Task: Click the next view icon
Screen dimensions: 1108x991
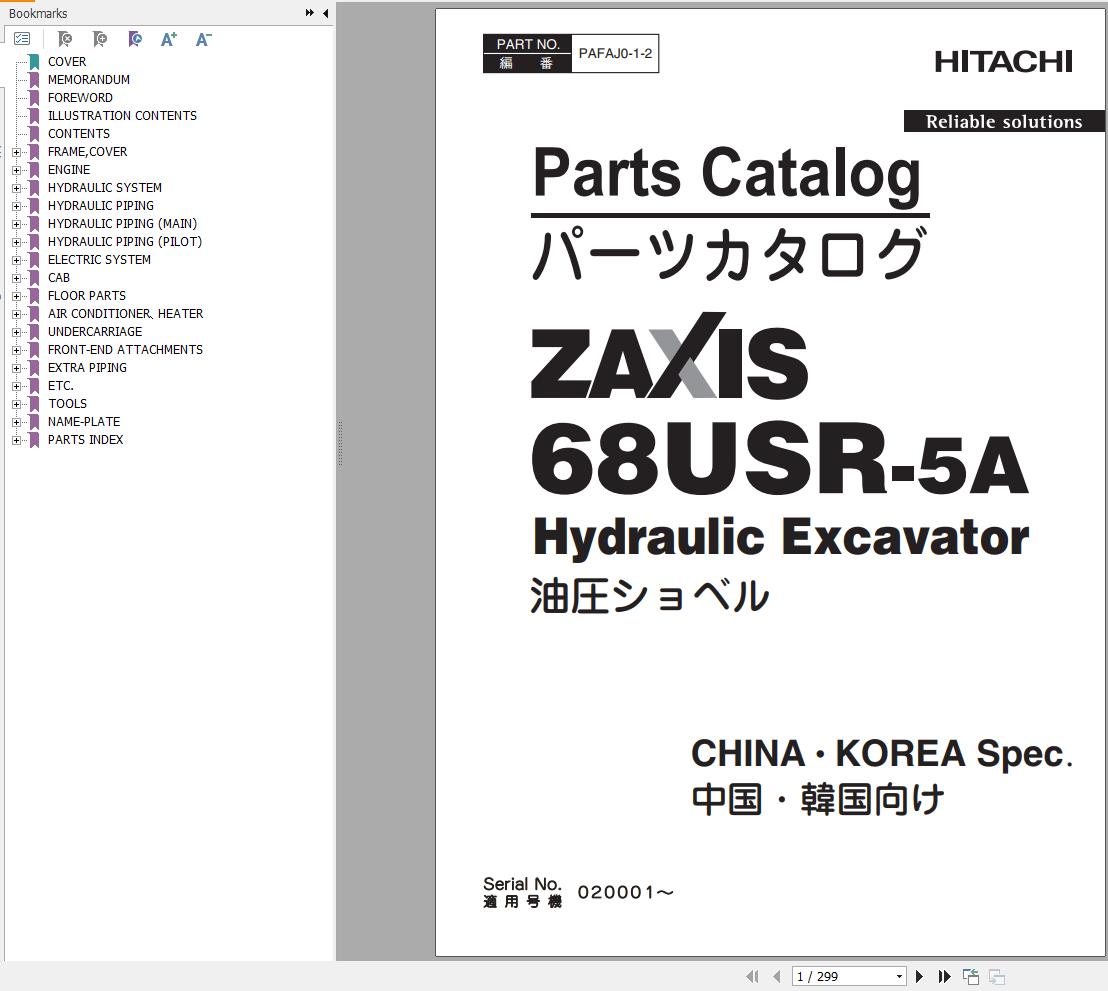Action: 997,976
